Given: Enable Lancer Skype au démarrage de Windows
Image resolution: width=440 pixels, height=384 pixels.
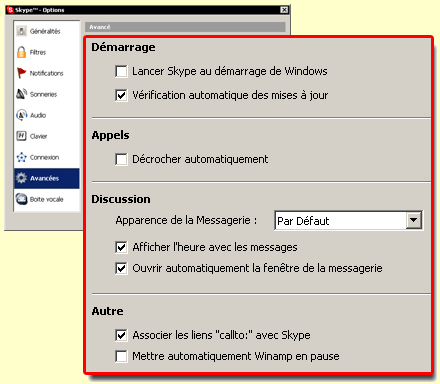Looking at the screenshot, I should pos(121,71).
